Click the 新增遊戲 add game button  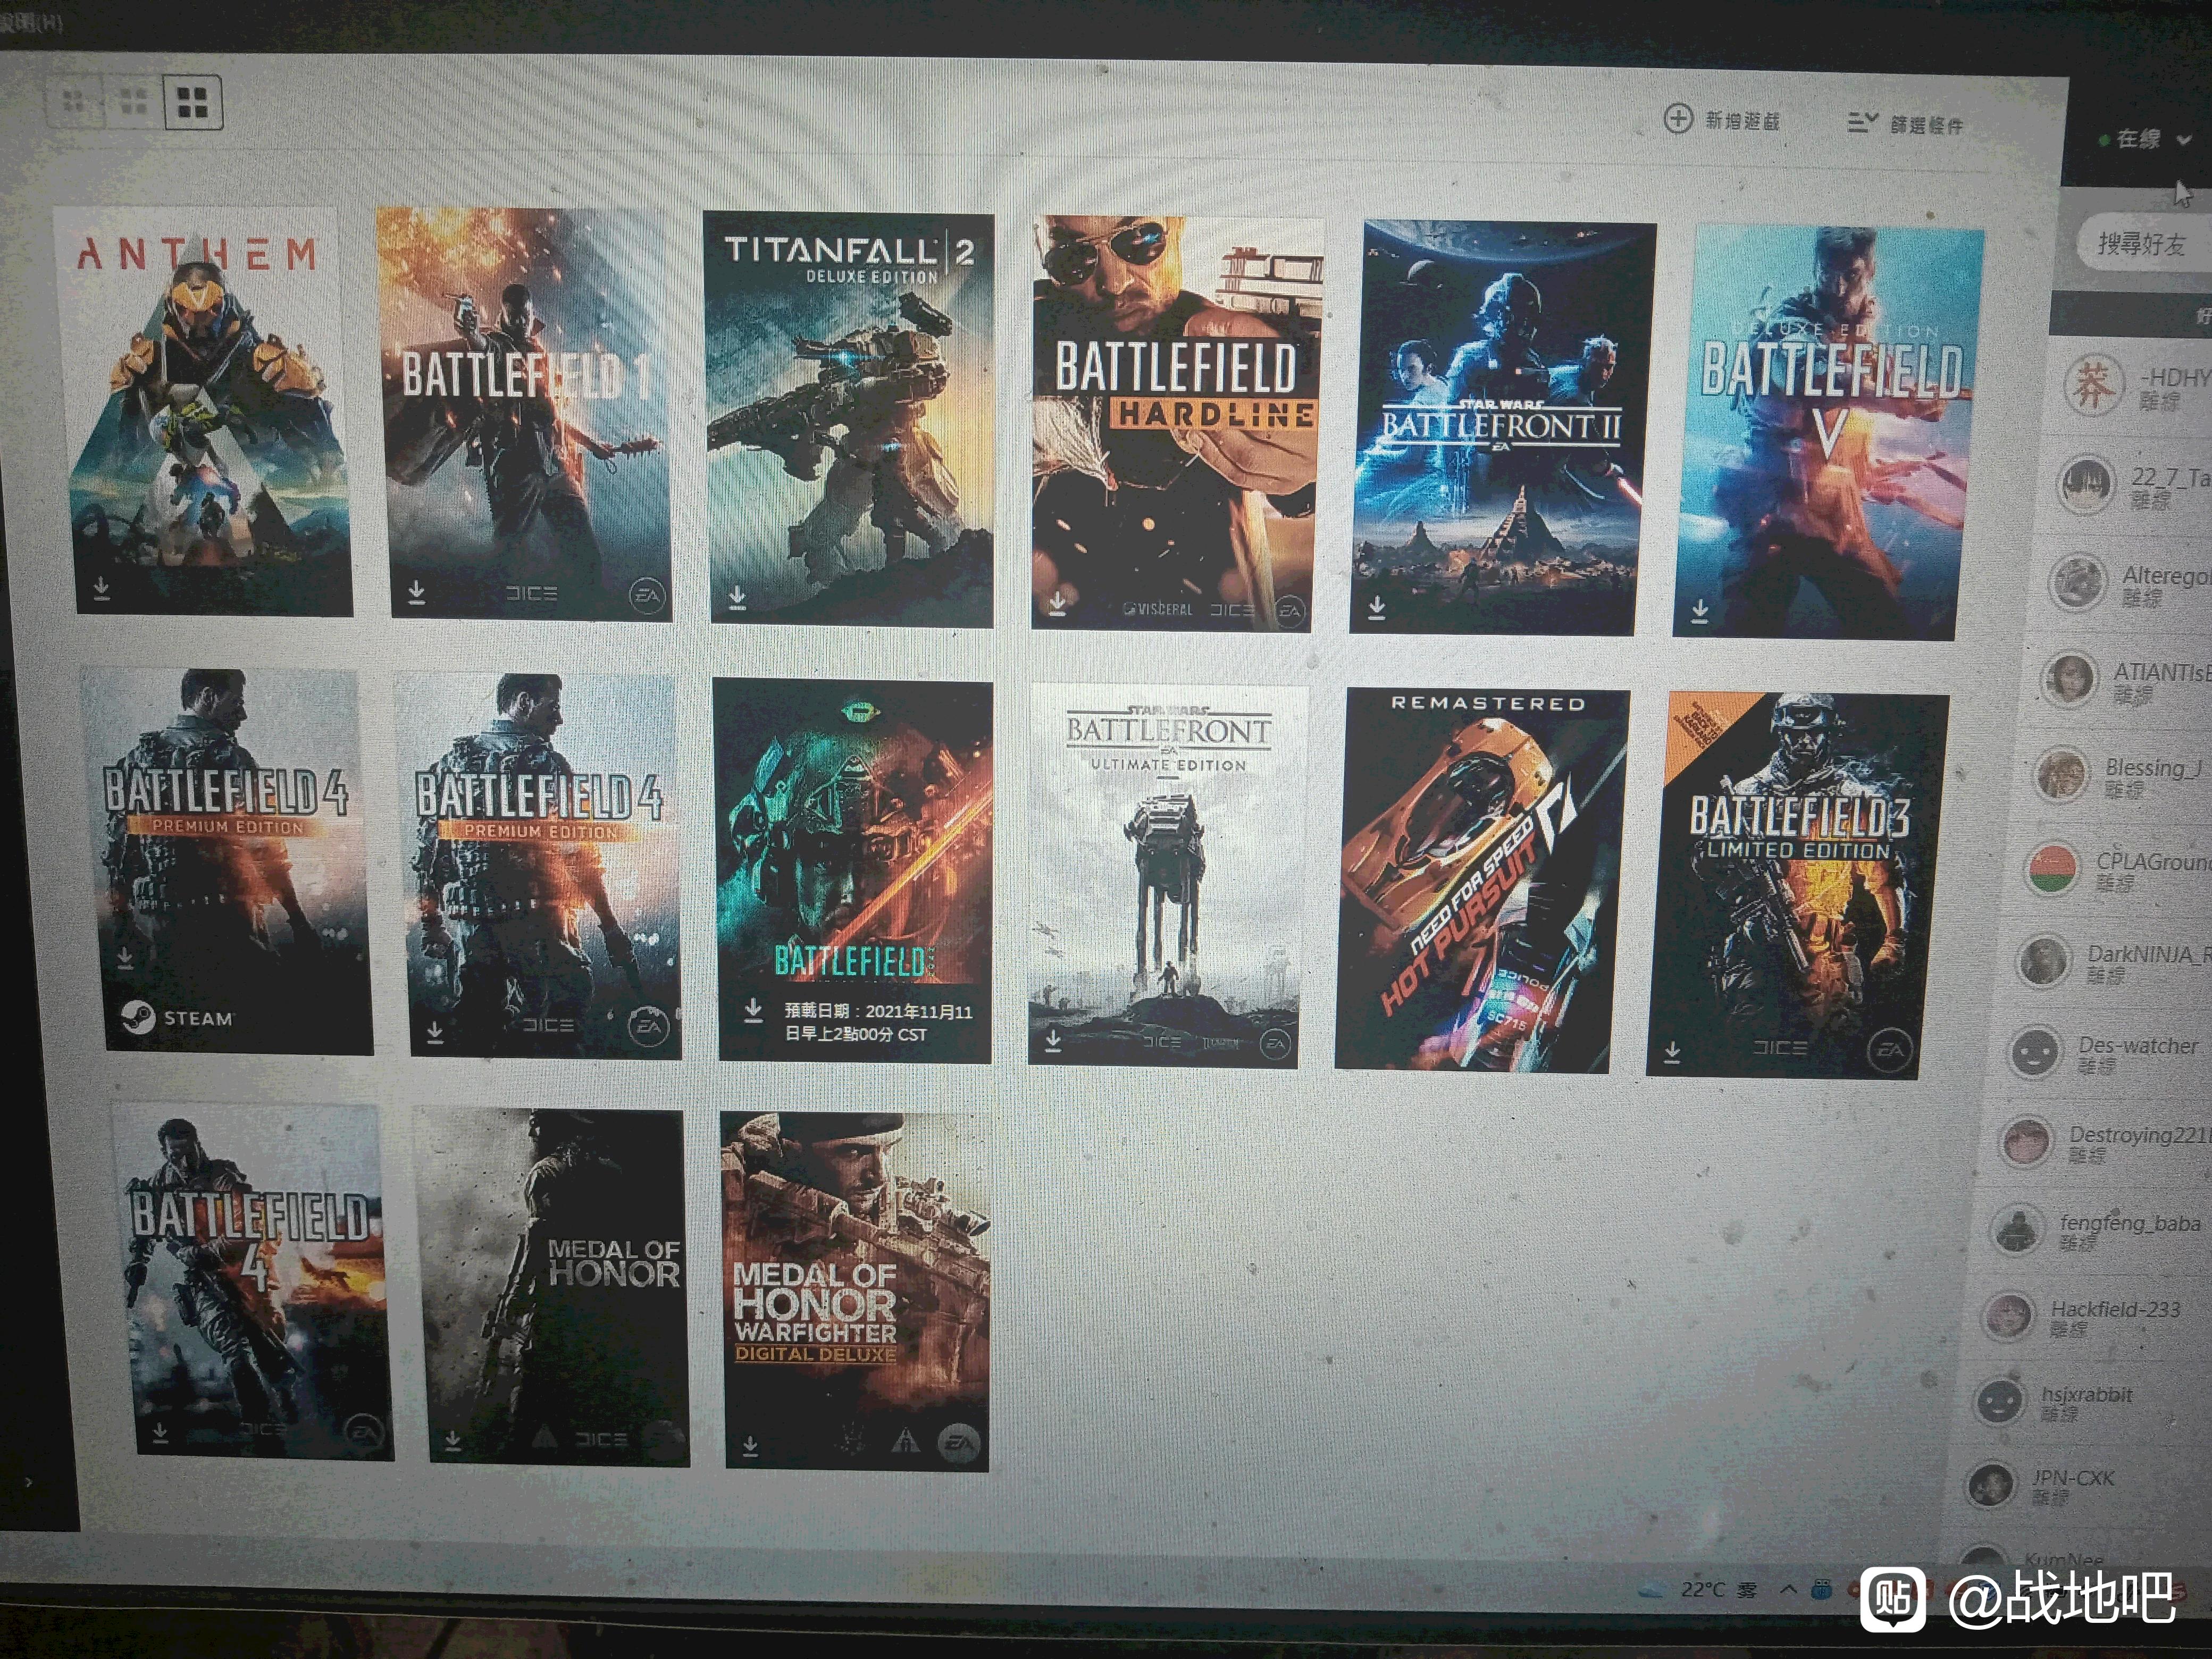(x=1721, y=120)
